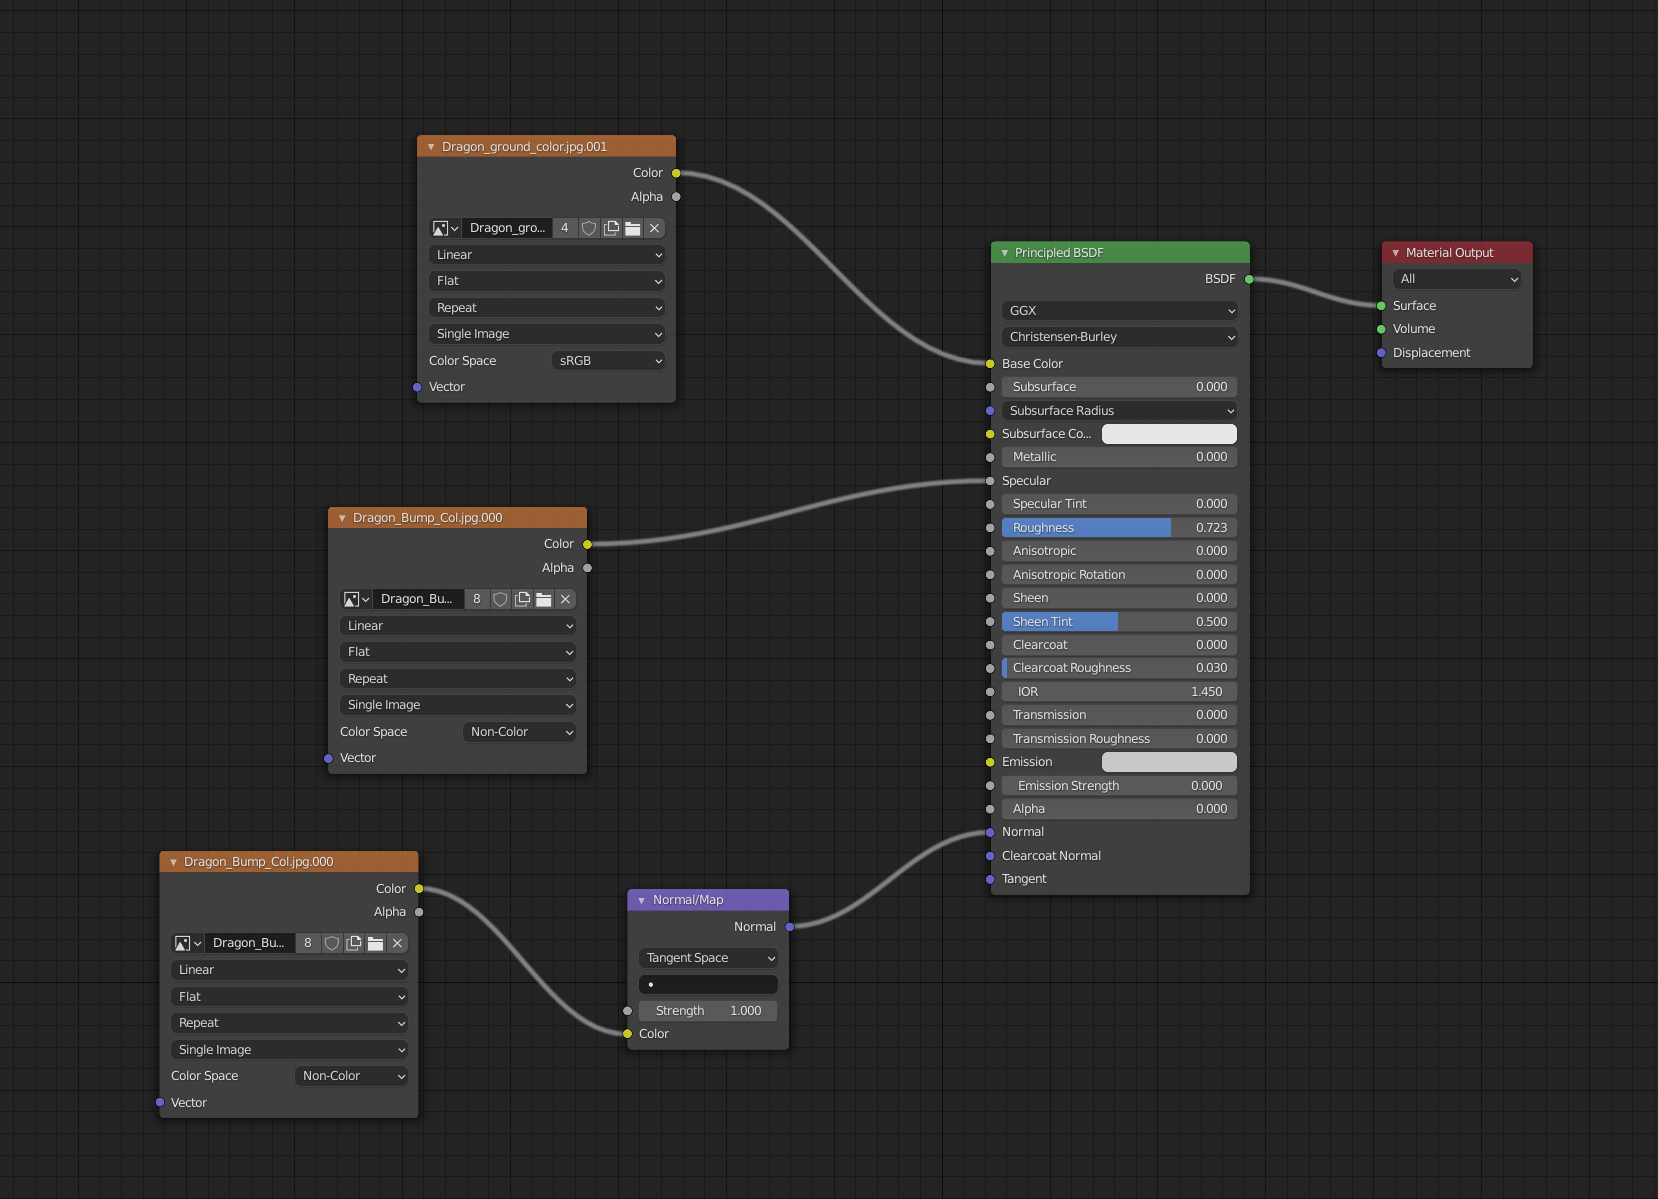
Task: Open the sRGB Color Space dropdown
Action: pyautogui.click(x=608, y=360)
